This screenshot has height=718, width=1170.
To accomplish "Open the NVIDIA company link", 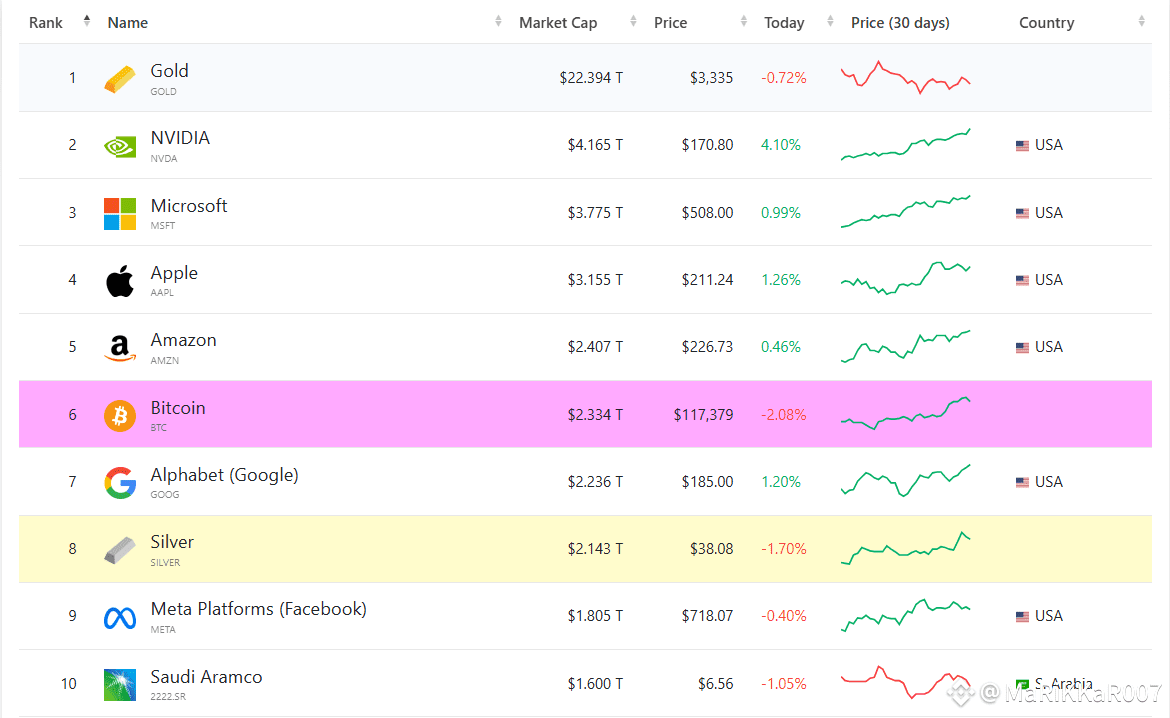I will coord(180,138).
